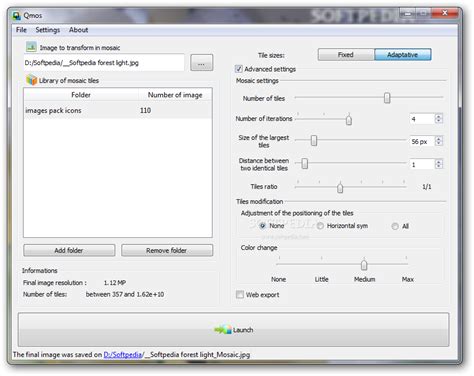Click the Tiles ratio slider handle
The height and width of the screenshot is (376, 474).
340,188
